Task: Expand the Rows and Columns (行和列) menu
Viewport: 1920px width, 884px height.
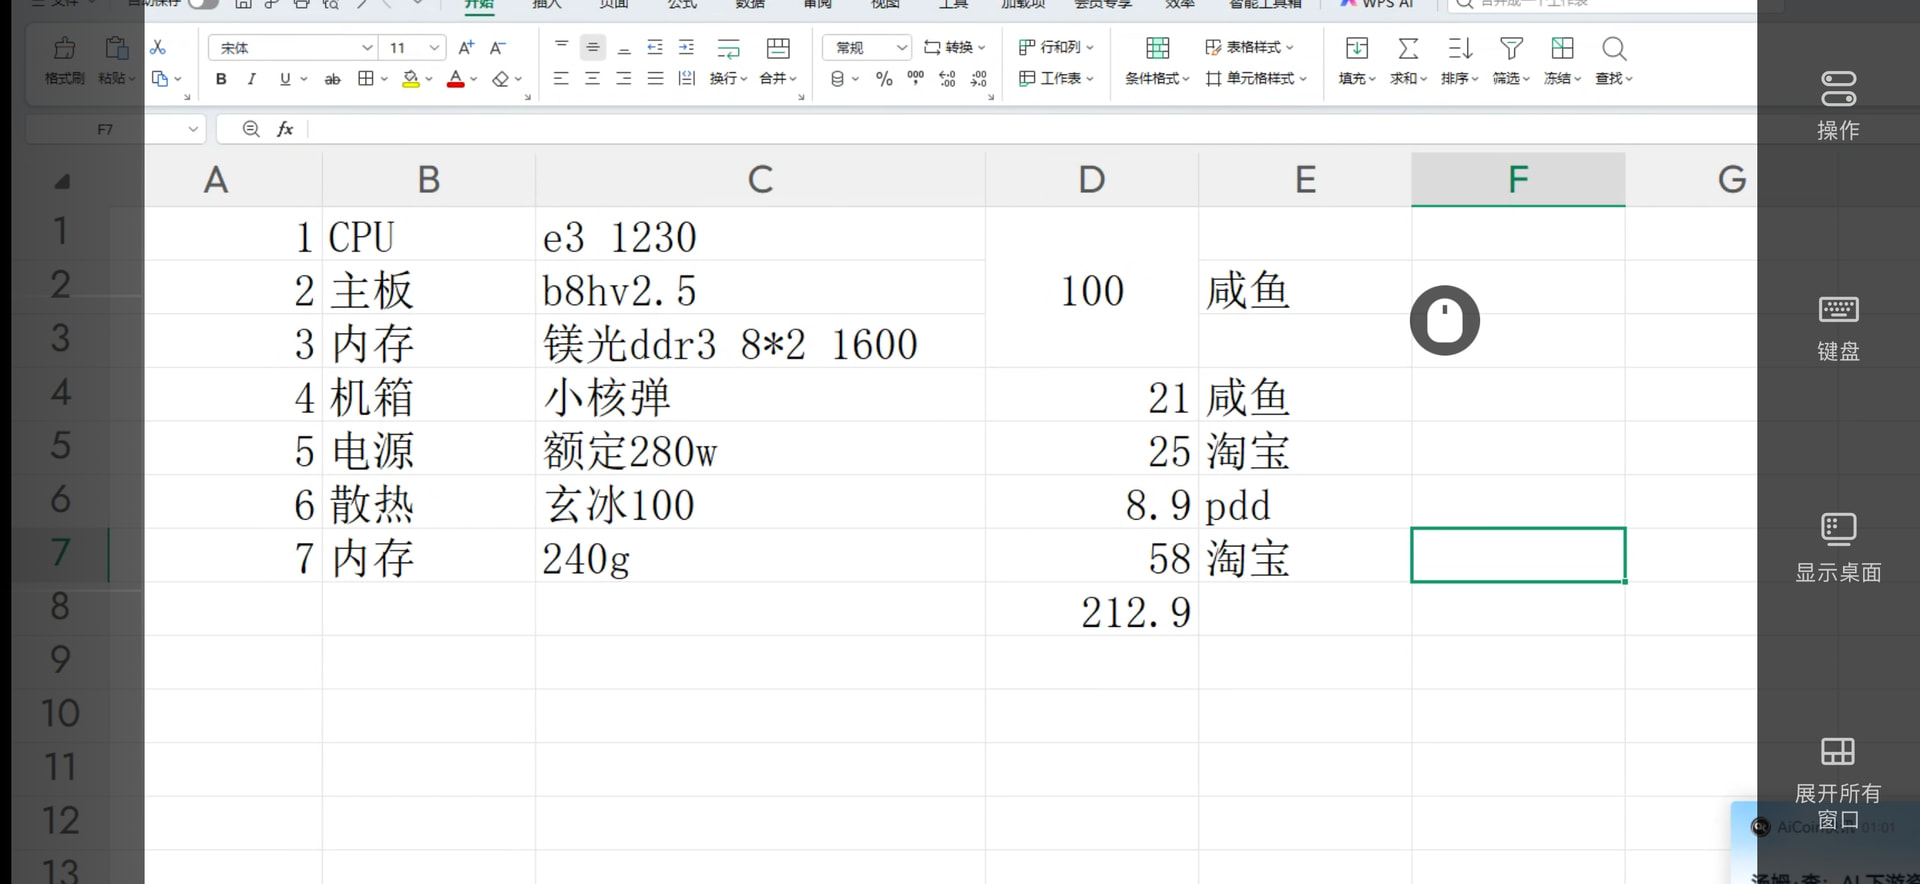Action: pos(1056,47)
